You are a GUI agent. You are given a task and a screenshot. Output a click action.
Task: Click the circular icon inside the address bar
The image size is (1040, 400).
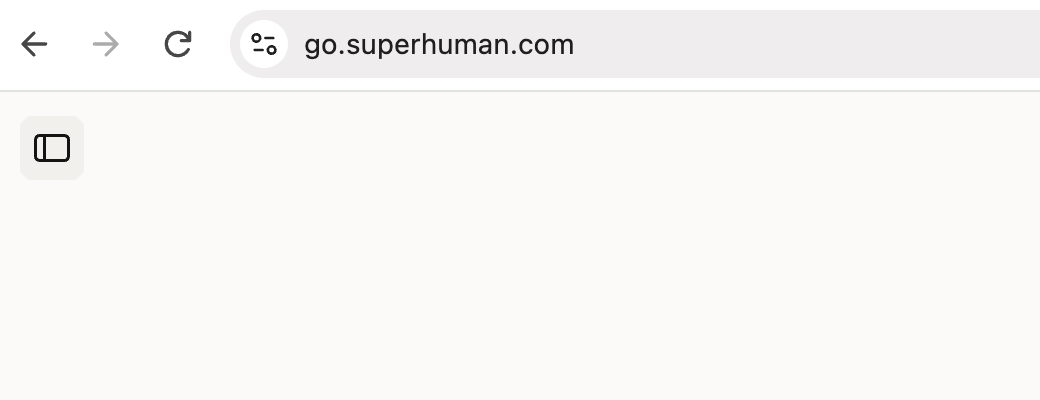(x=263, y=44)
